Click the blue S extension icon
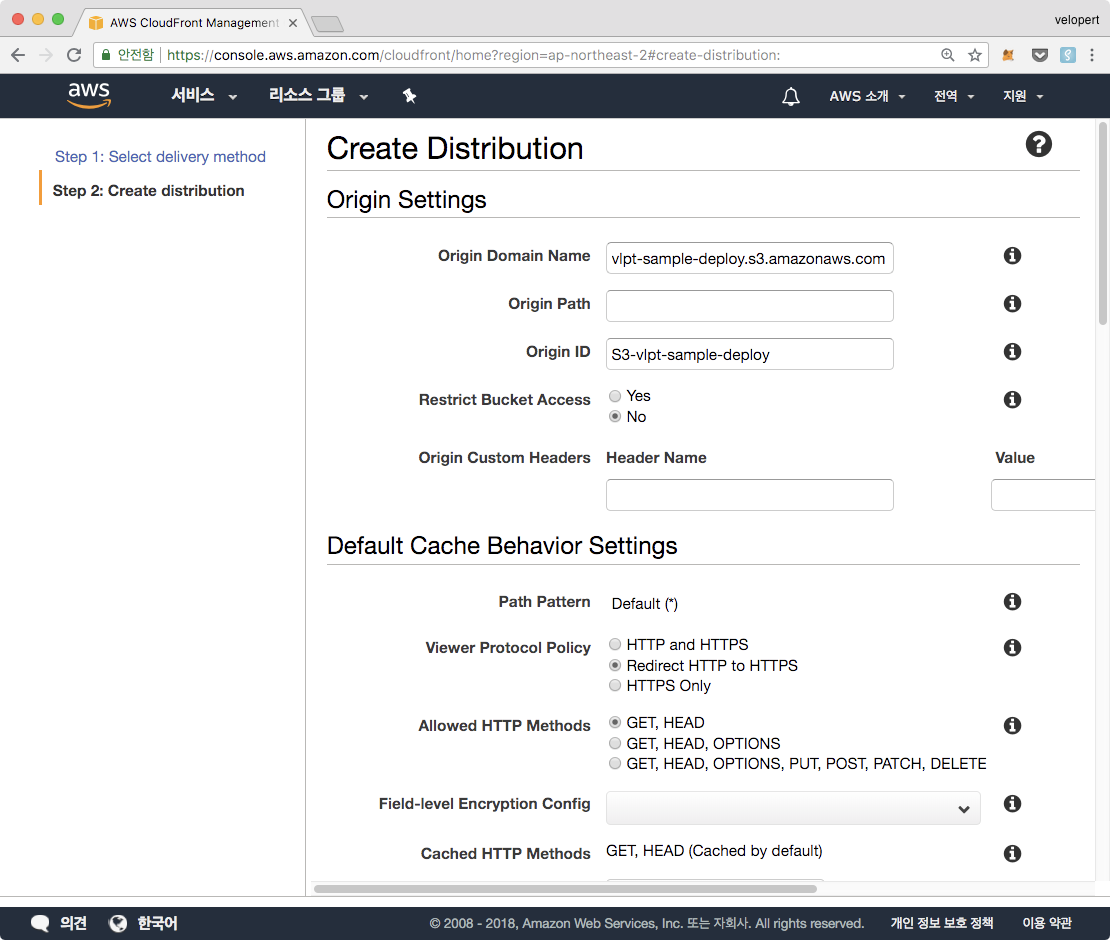 coord(1068,55)
